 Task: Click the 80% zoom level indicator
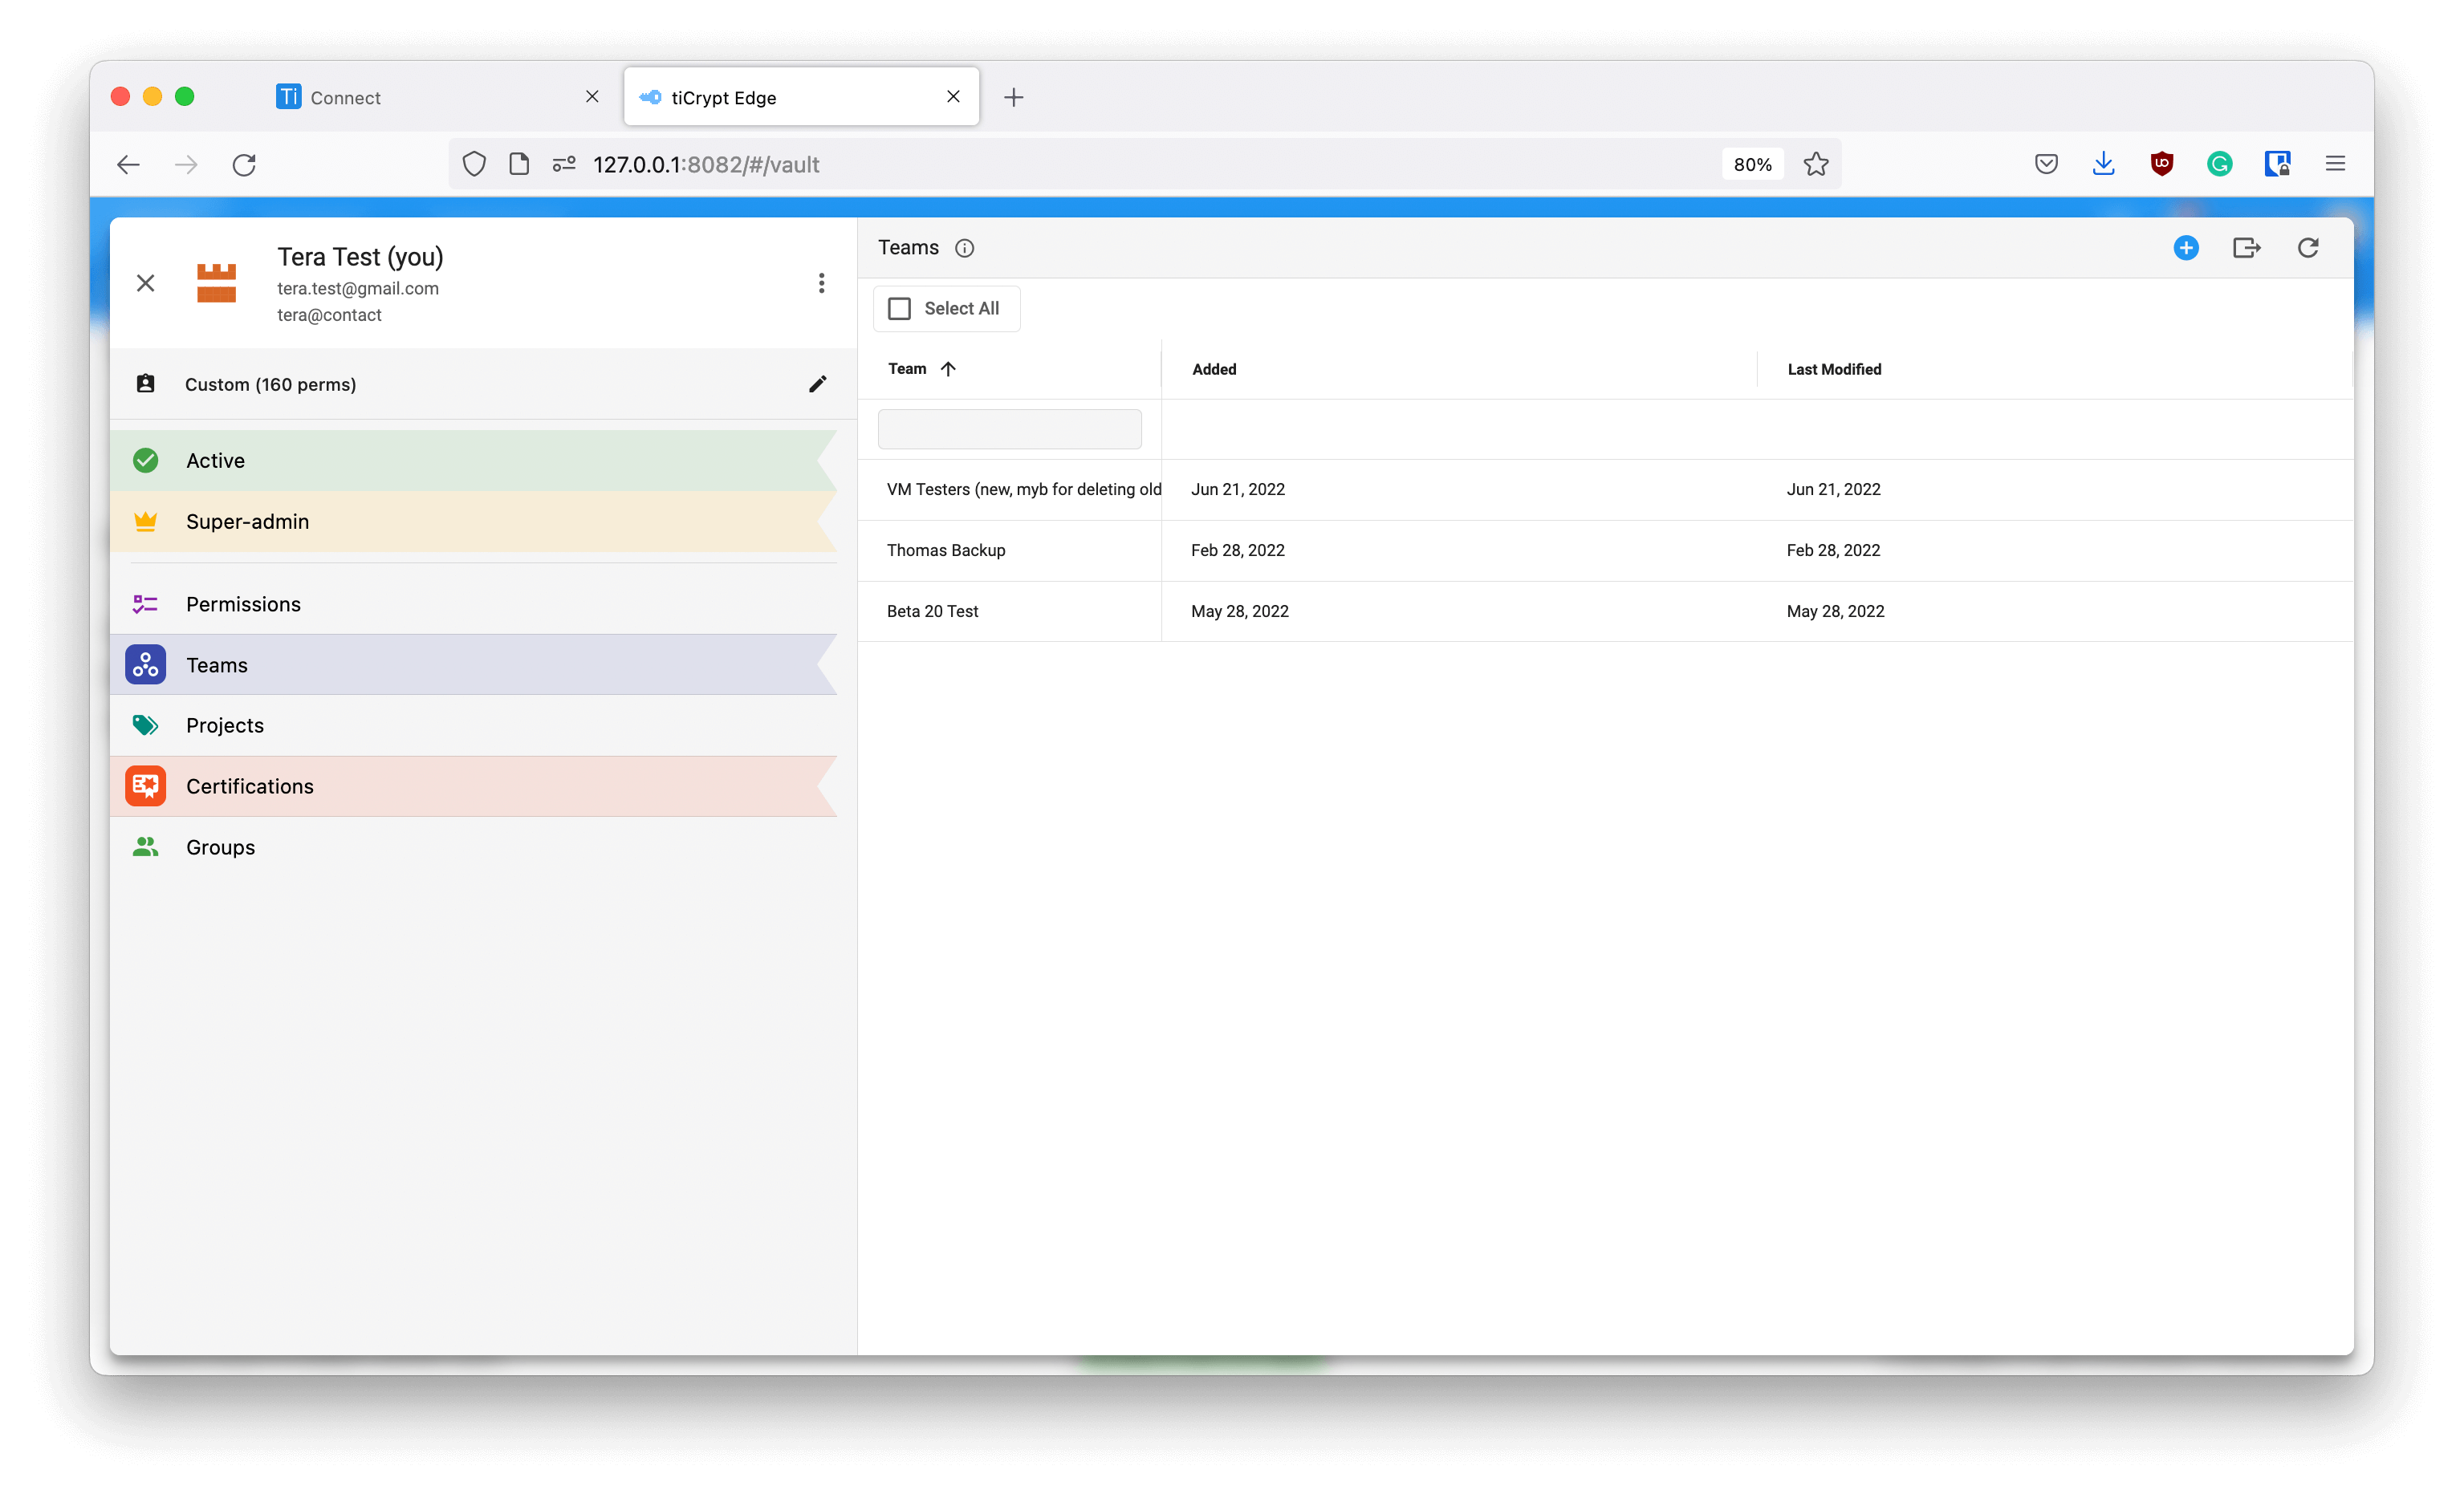click(1752, 164)
